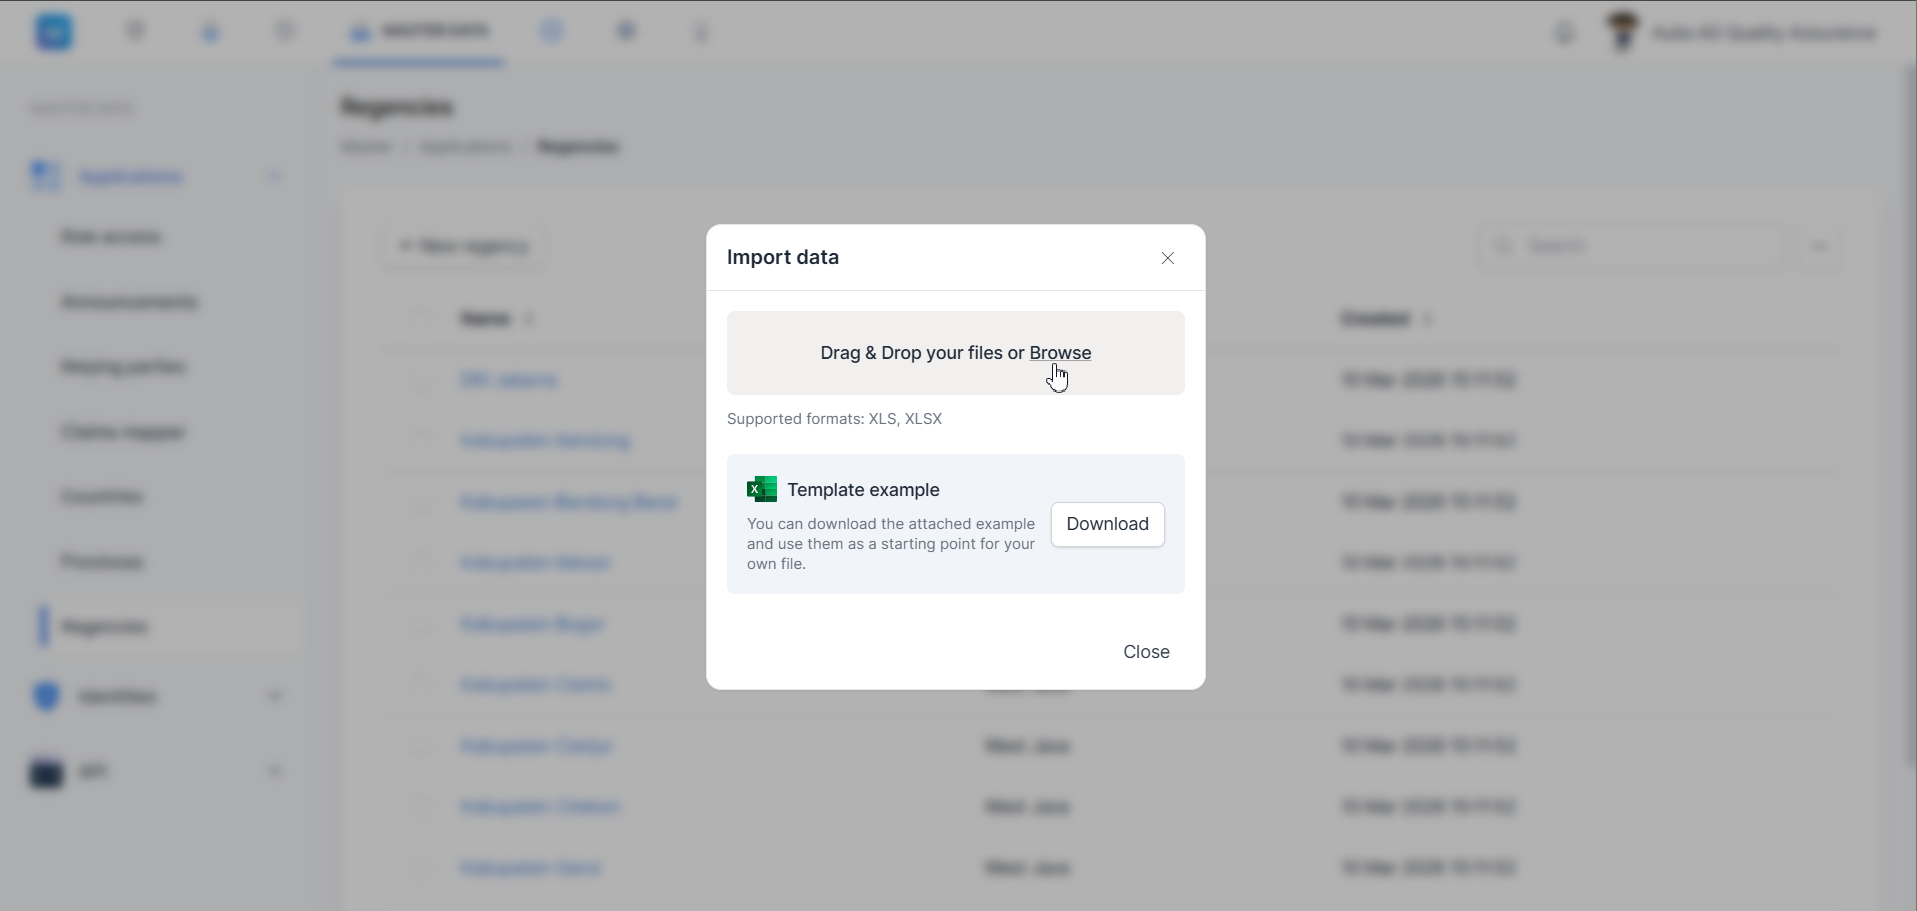Sort by the Name column header

pyautogui.click(x=497, y=319)
